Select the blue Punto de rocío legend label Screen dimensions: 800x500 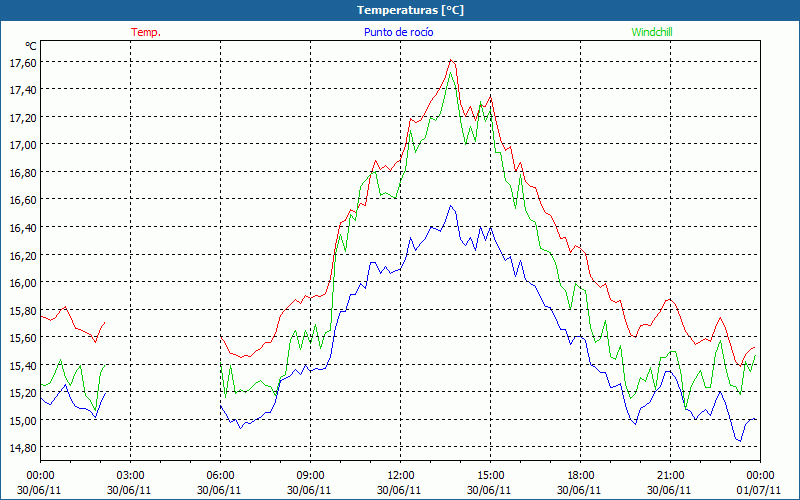[398, 32]
